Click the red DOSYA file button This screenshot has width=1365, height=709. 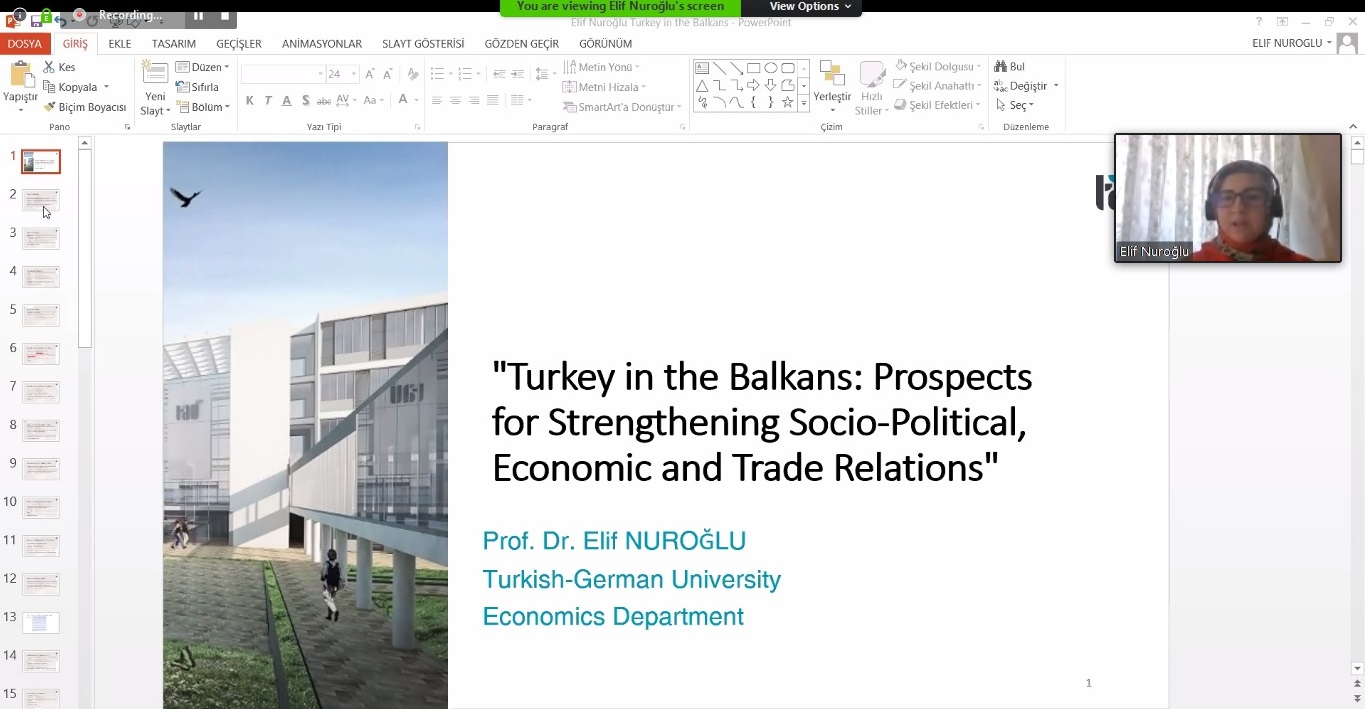pos(24,44)
